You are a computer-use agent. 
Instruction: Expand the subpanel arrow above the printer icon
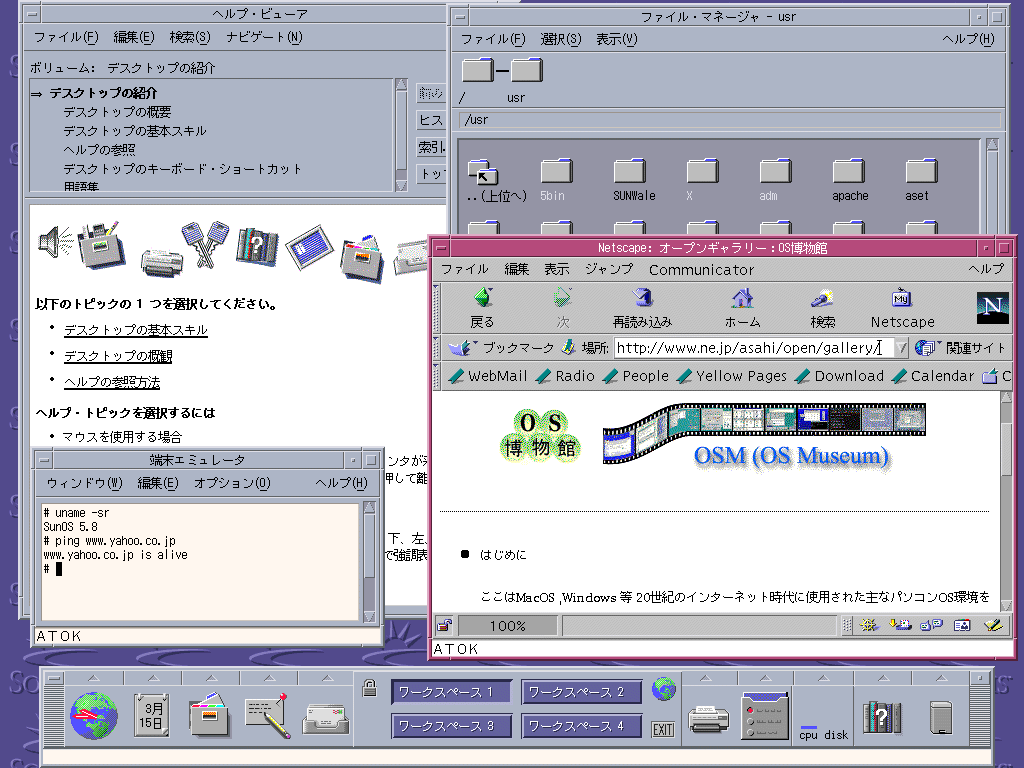[x=706, y=678]
